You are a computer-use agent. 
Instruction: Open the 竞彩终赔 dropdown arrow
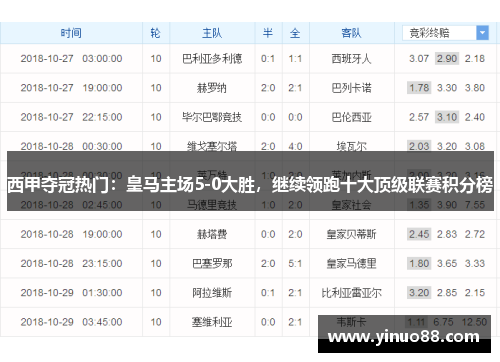(482, 33)
